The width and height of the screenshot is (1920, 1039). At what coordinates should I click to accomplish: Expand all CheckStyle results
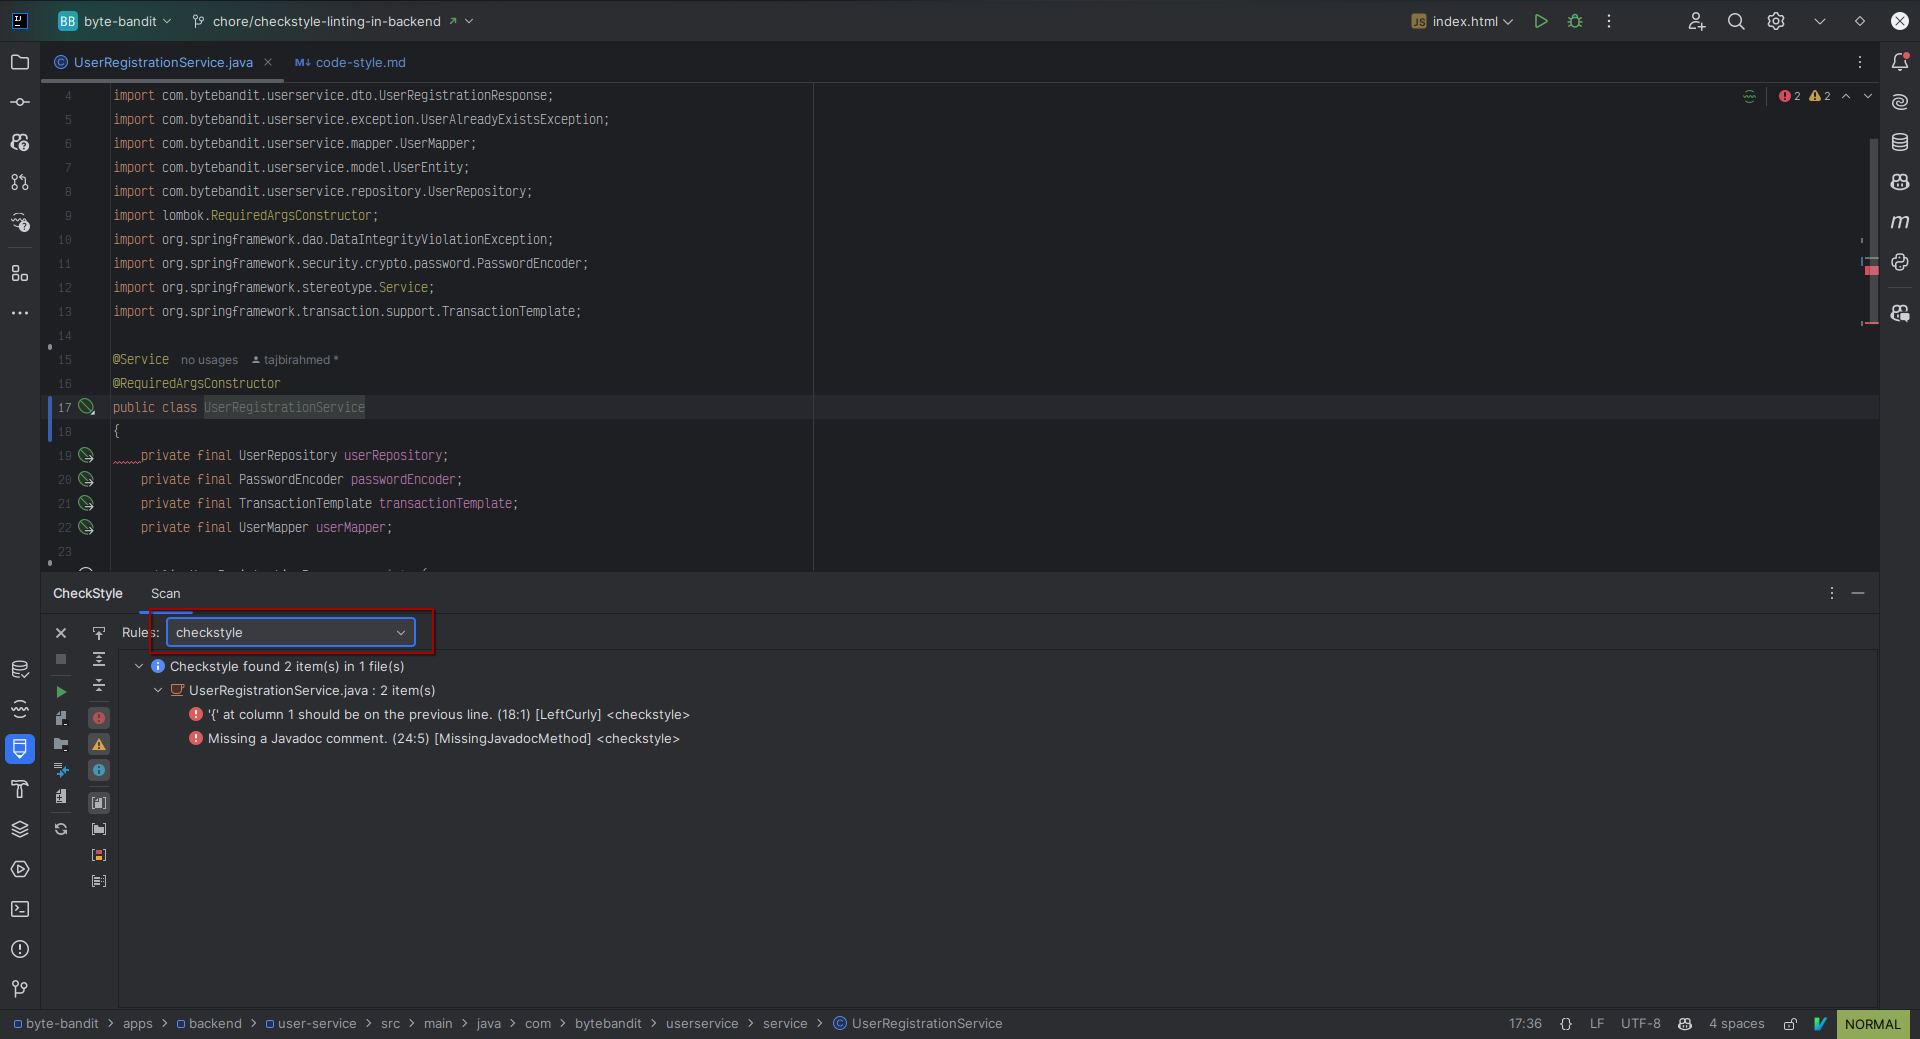click(99, 659)
